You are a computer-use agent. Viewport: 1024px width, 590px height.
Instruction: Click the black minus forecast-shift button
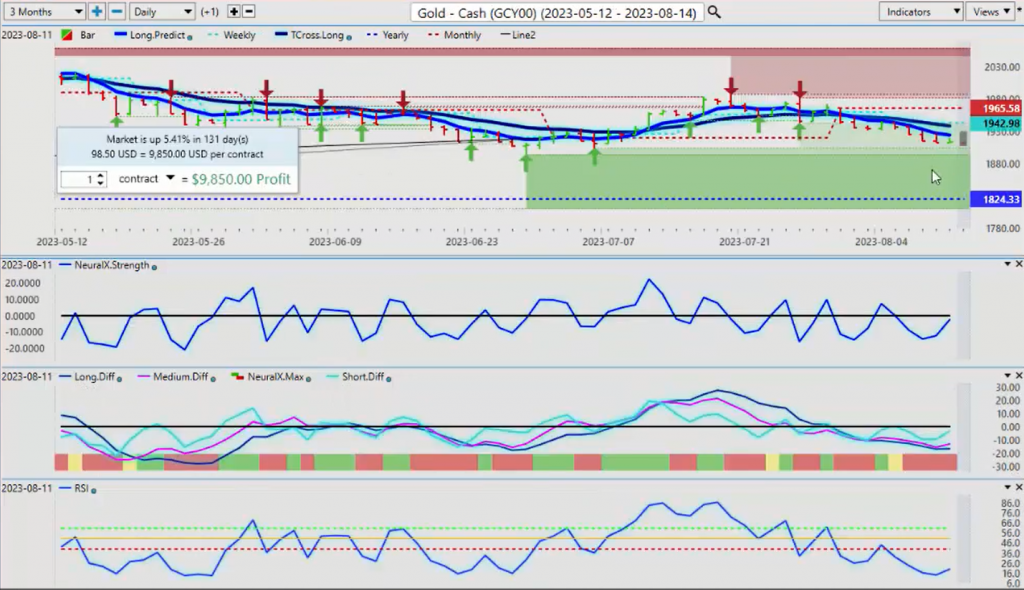[249, 11]
